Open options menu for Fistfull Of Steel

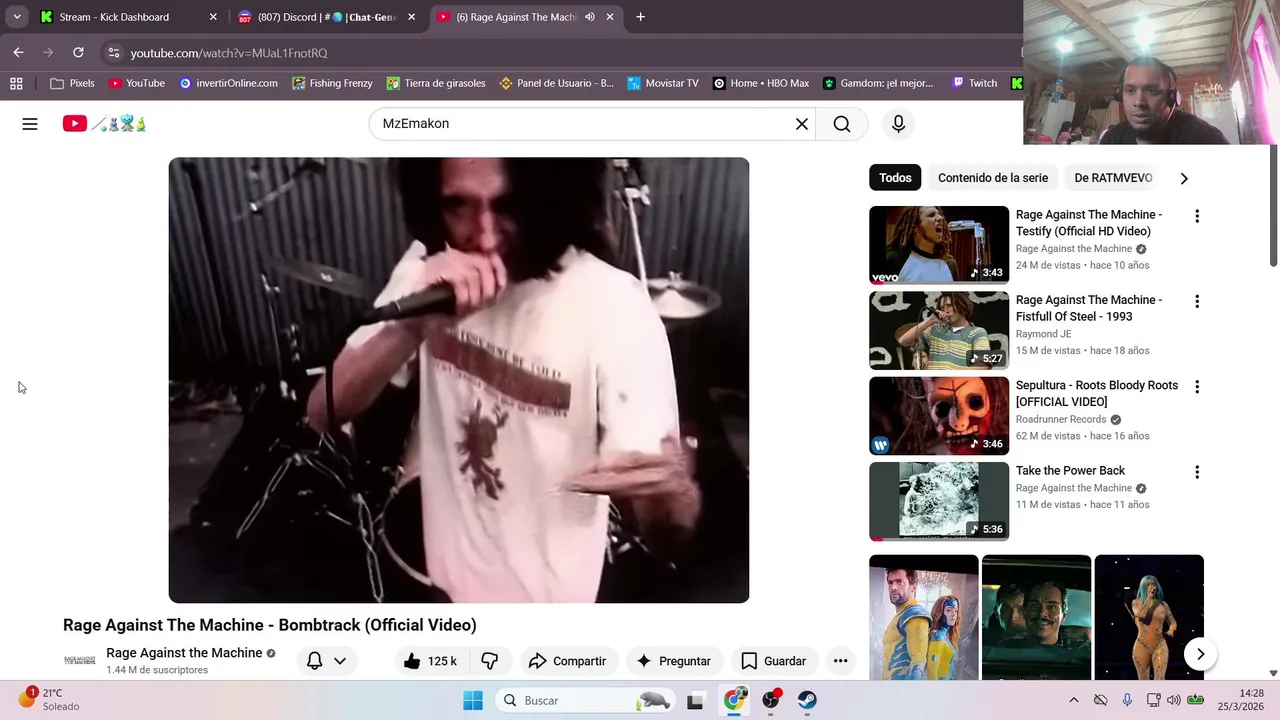(1196, 301)
